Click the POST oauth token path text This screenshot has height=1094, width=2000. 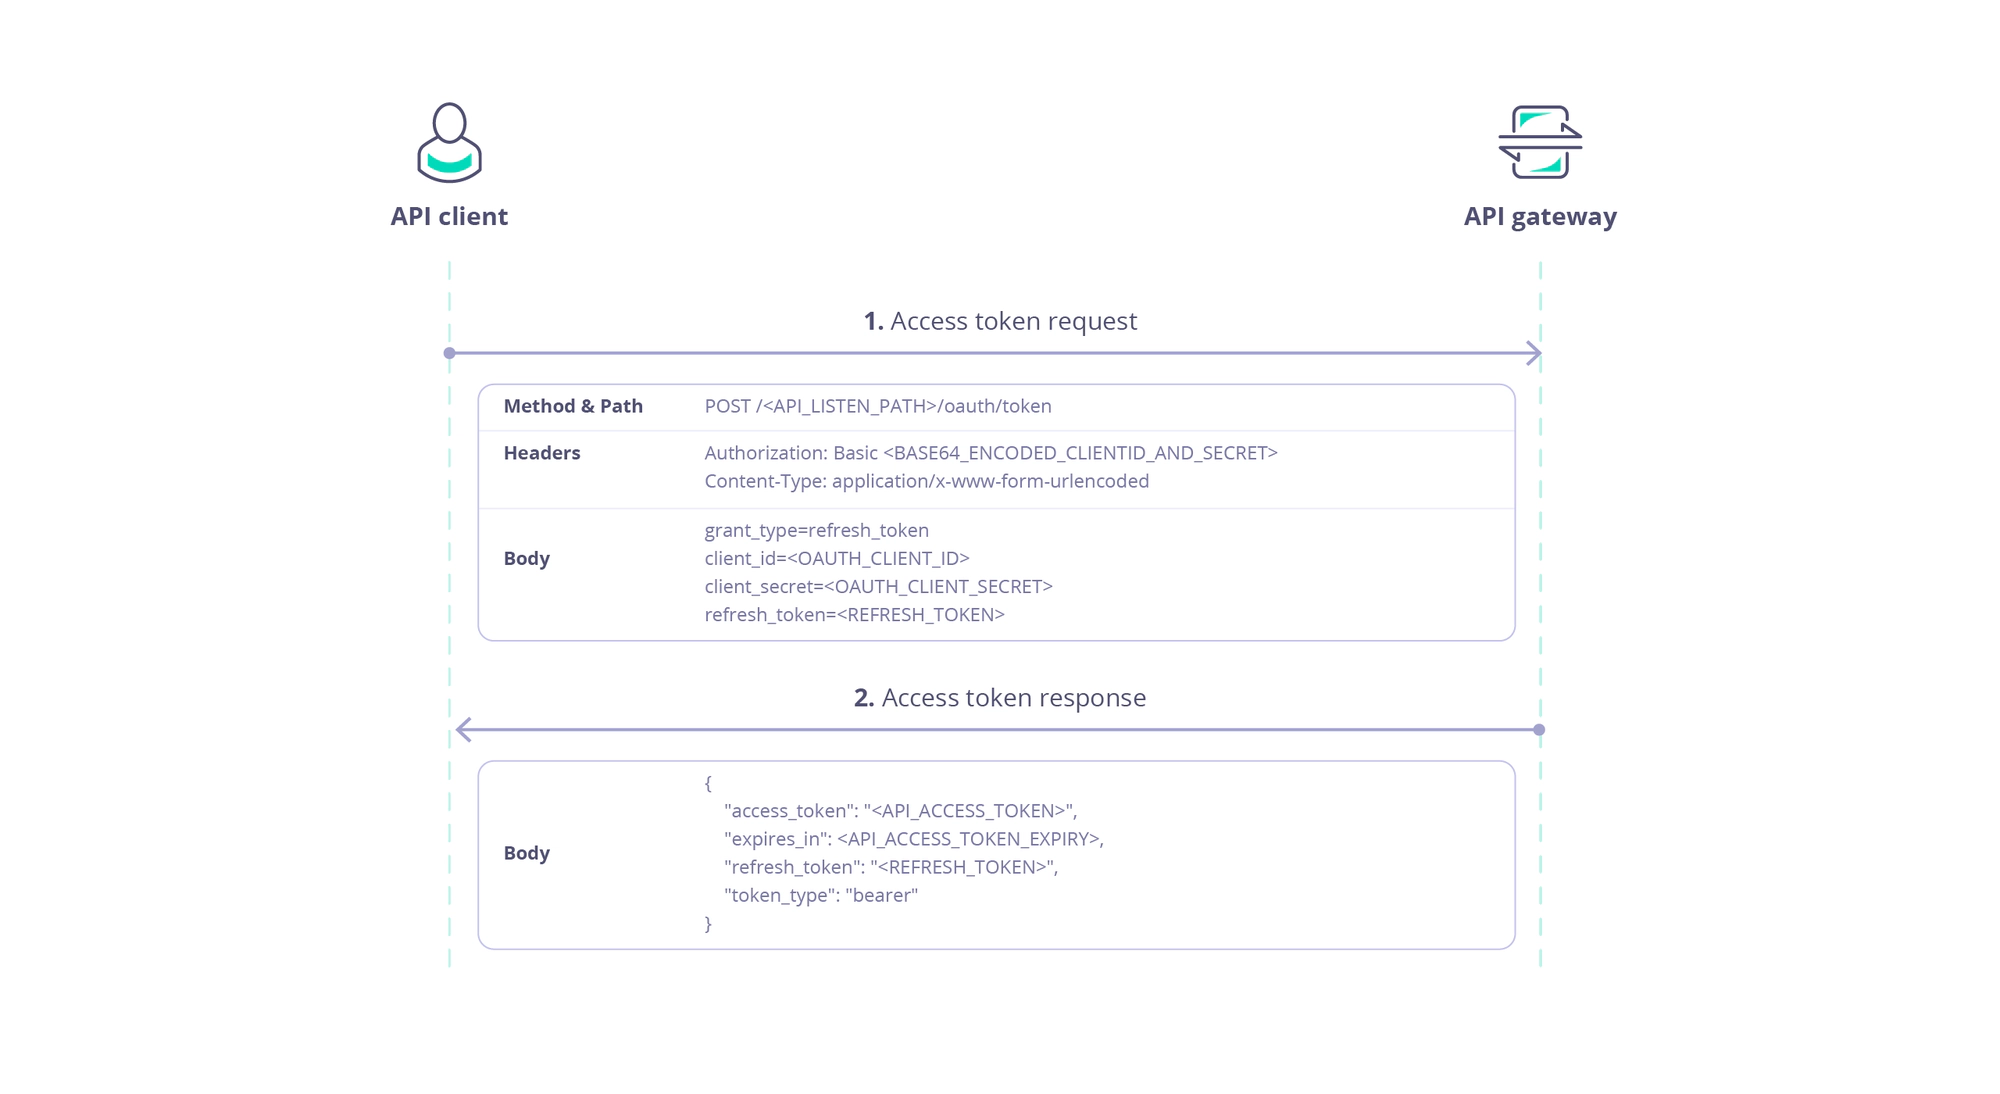click(878, 404)
